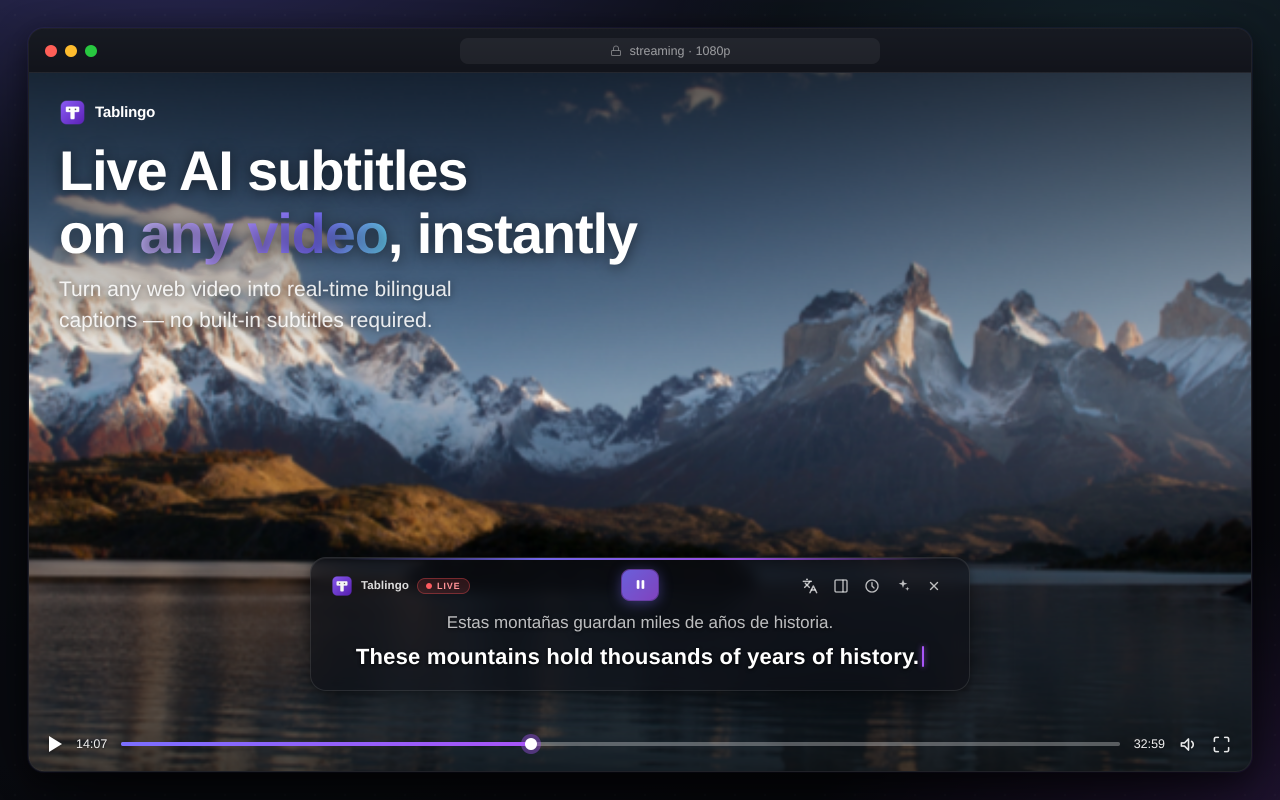The width and height of the screenshot is (1280, 800).
Task: Click the video progress slider handle
Action: click(531, 744)
